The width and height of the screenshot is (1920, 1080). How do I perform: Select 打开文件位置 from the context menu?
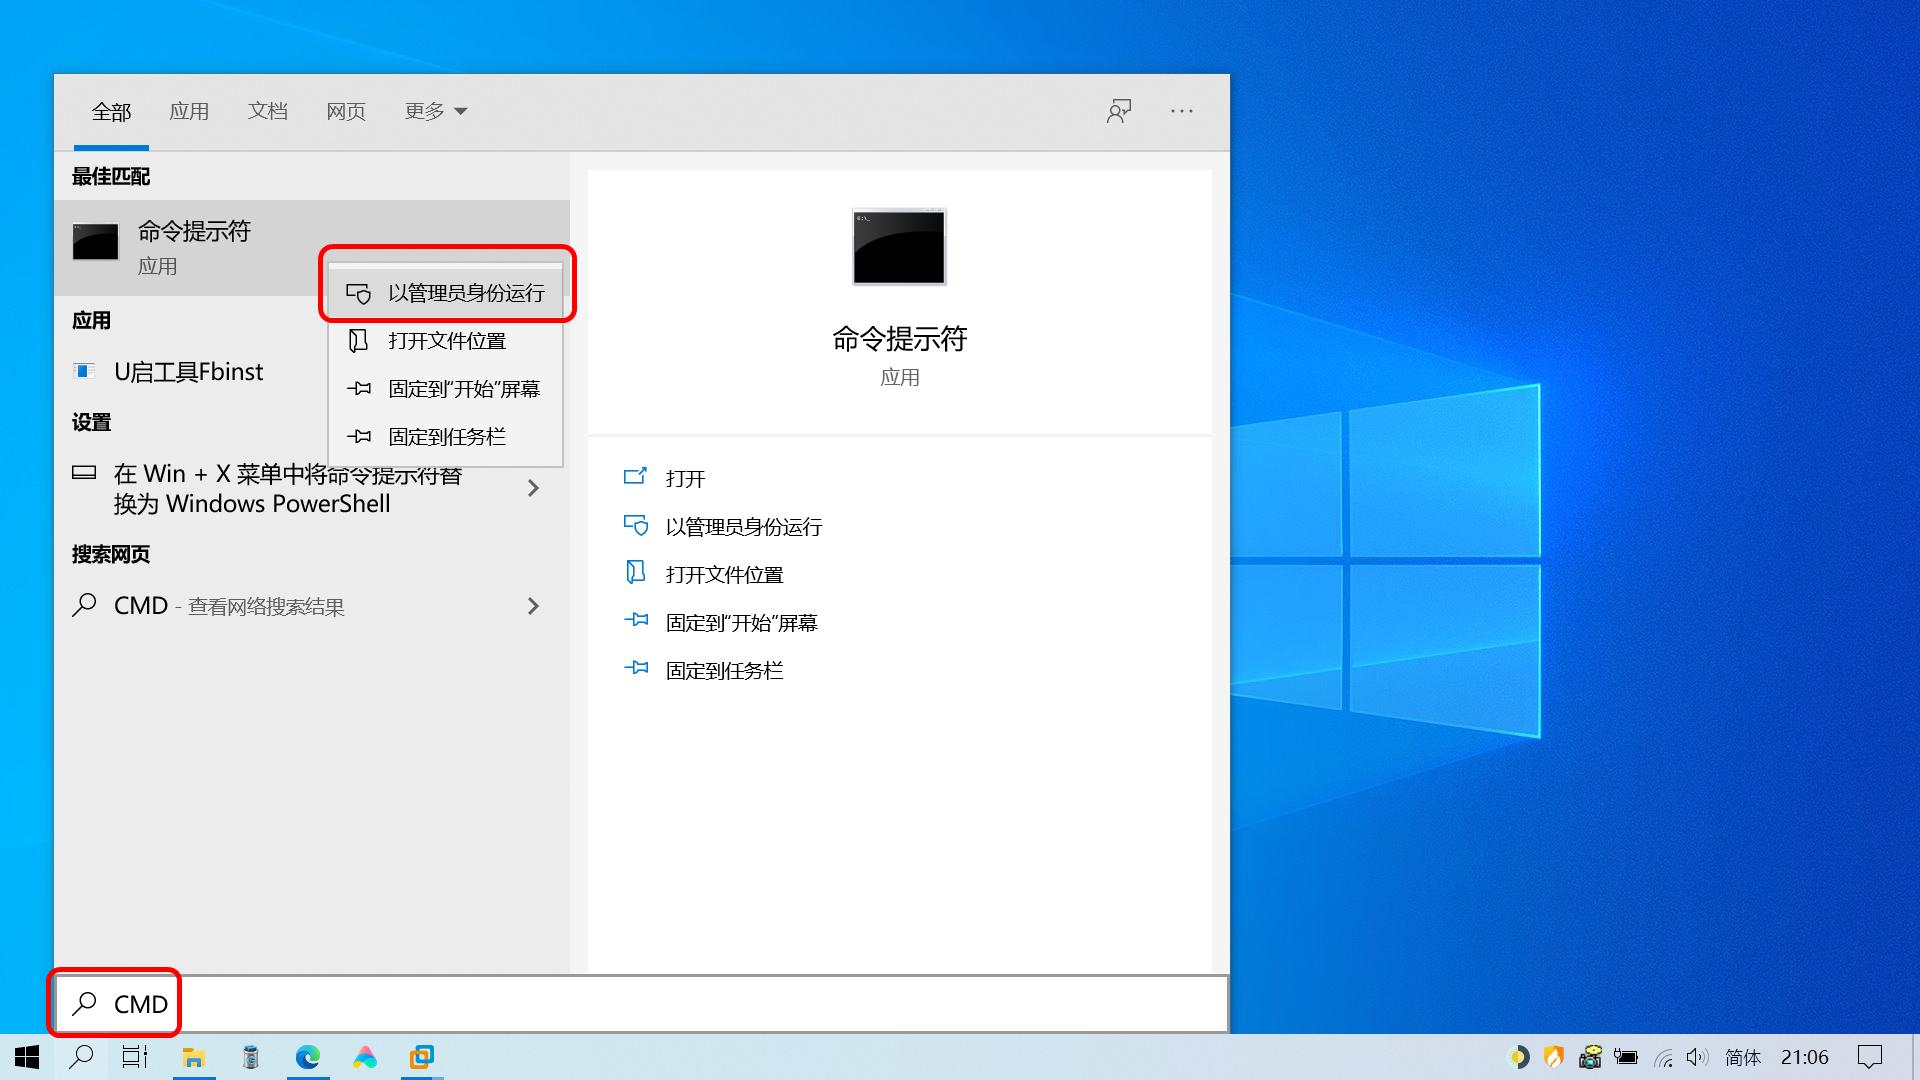point(447,340)
